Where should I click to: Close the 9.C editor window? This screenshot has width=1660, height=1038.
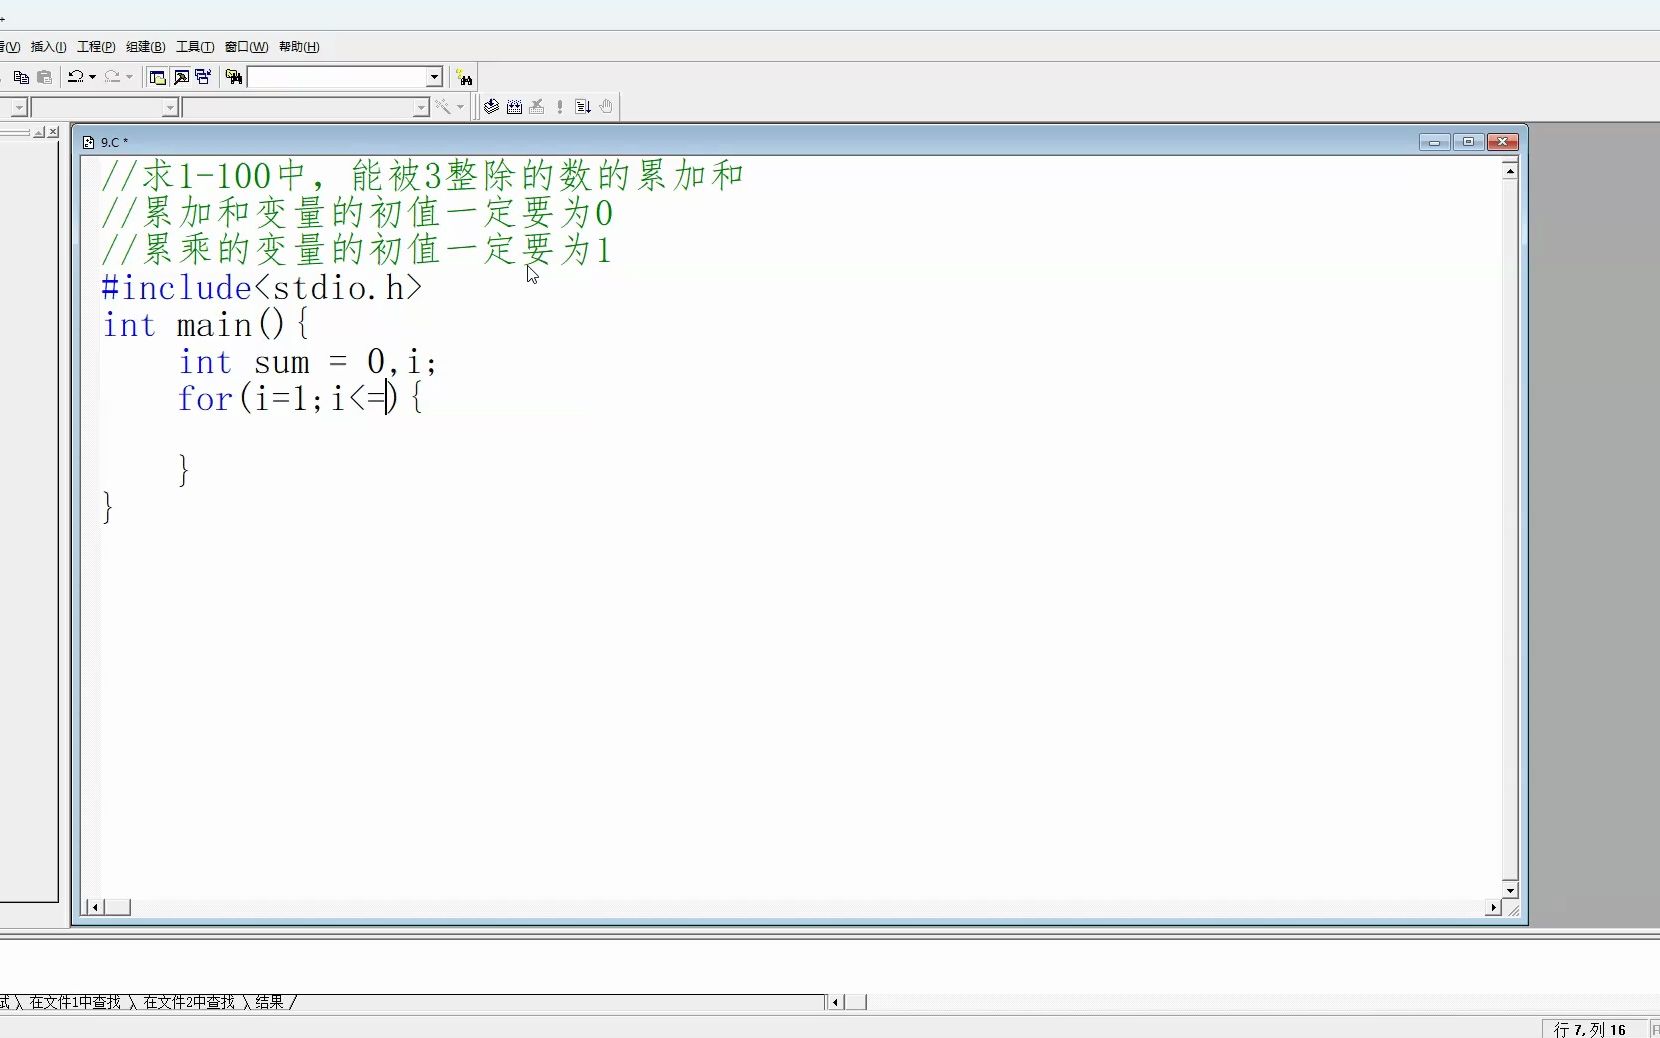click(x=1503, y=142)
